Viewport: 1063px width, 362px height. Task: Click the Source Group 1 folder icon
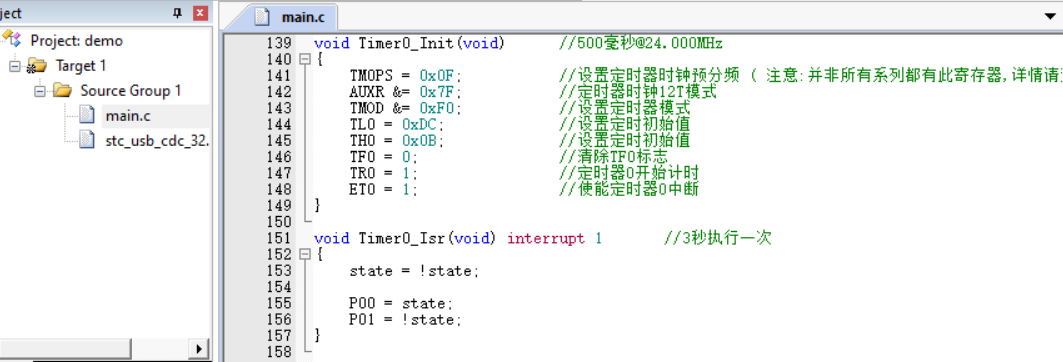point(62,91)
